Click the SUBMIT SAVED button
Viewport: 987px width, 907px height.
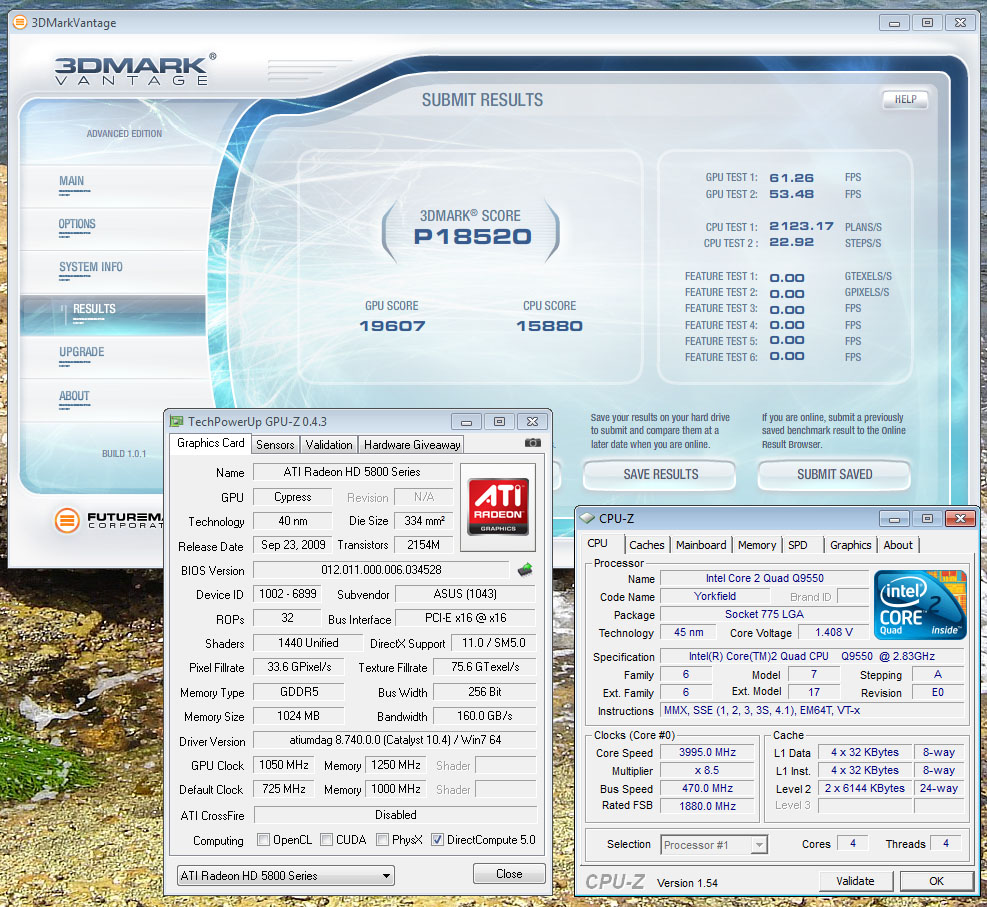click(834, 475)
